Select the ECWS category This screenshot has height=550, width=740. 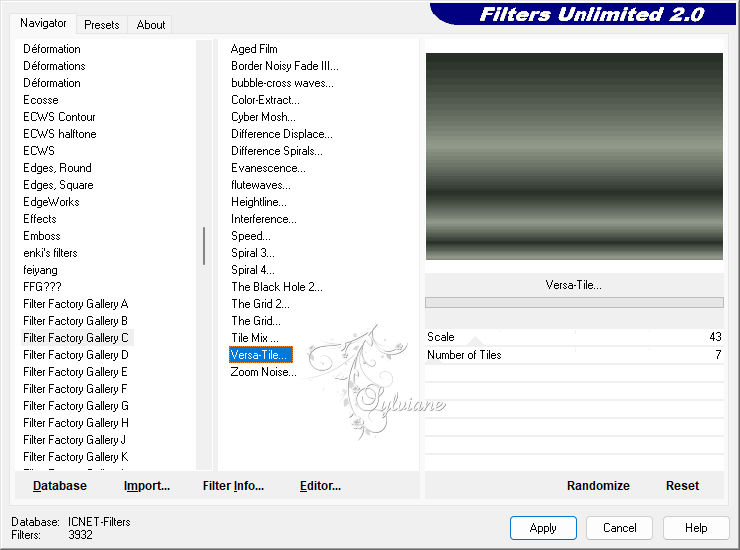[39, 151]
